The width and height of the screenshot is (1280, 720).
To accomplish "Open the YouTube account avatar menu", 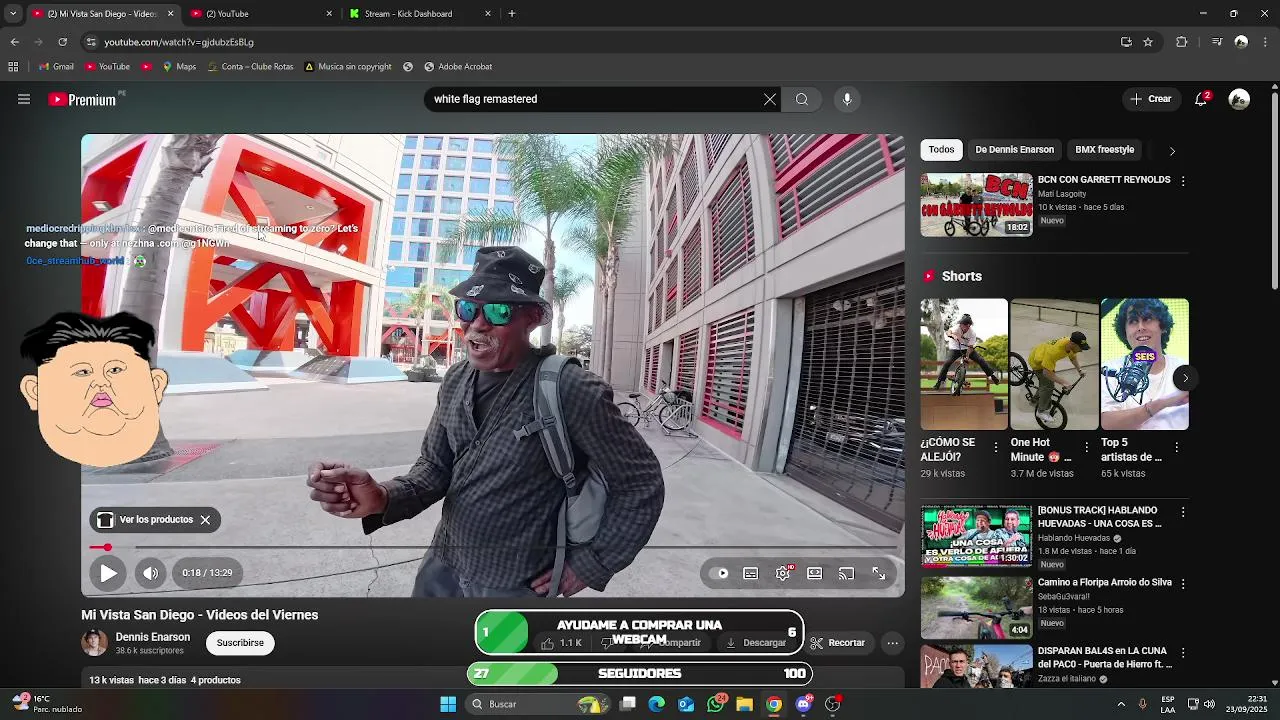I will tap(1239, 99).
